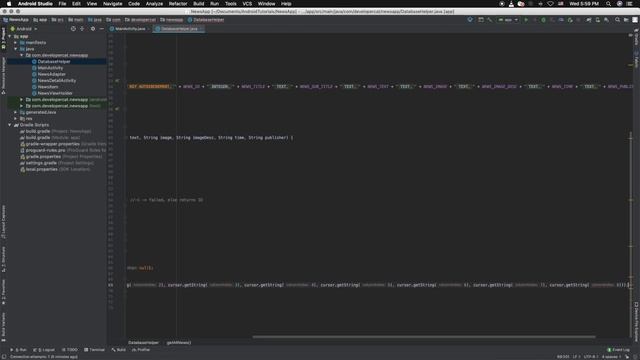Click the device target icon in top toolbar

tap(470, 20)
